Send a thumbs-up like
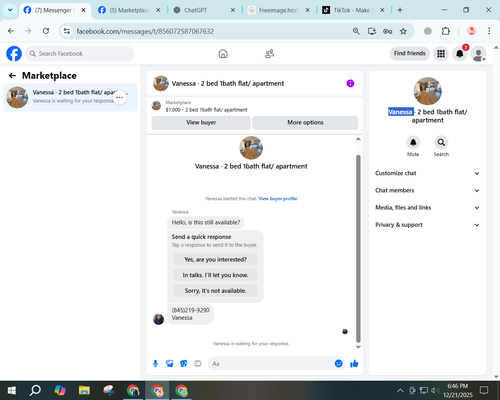Image resolution: width=500 pixels, height=400 pixels. [354, 364]
